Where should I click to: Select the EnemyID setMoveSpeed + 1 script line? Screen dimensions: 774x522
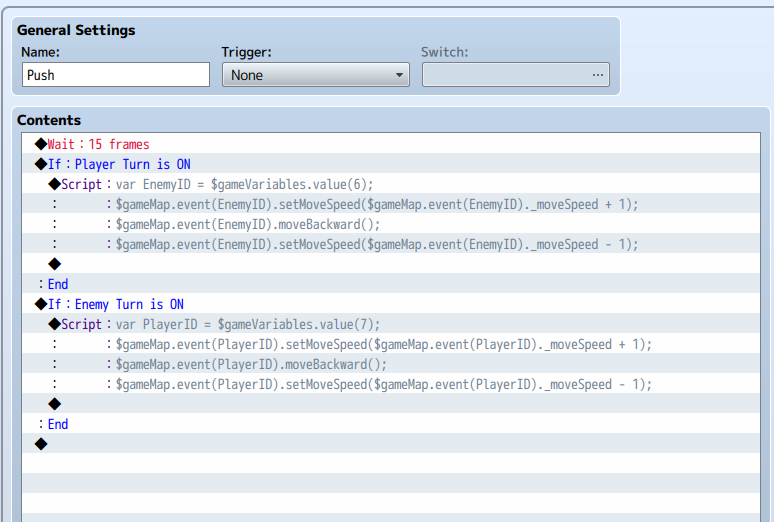click(391, 204)
